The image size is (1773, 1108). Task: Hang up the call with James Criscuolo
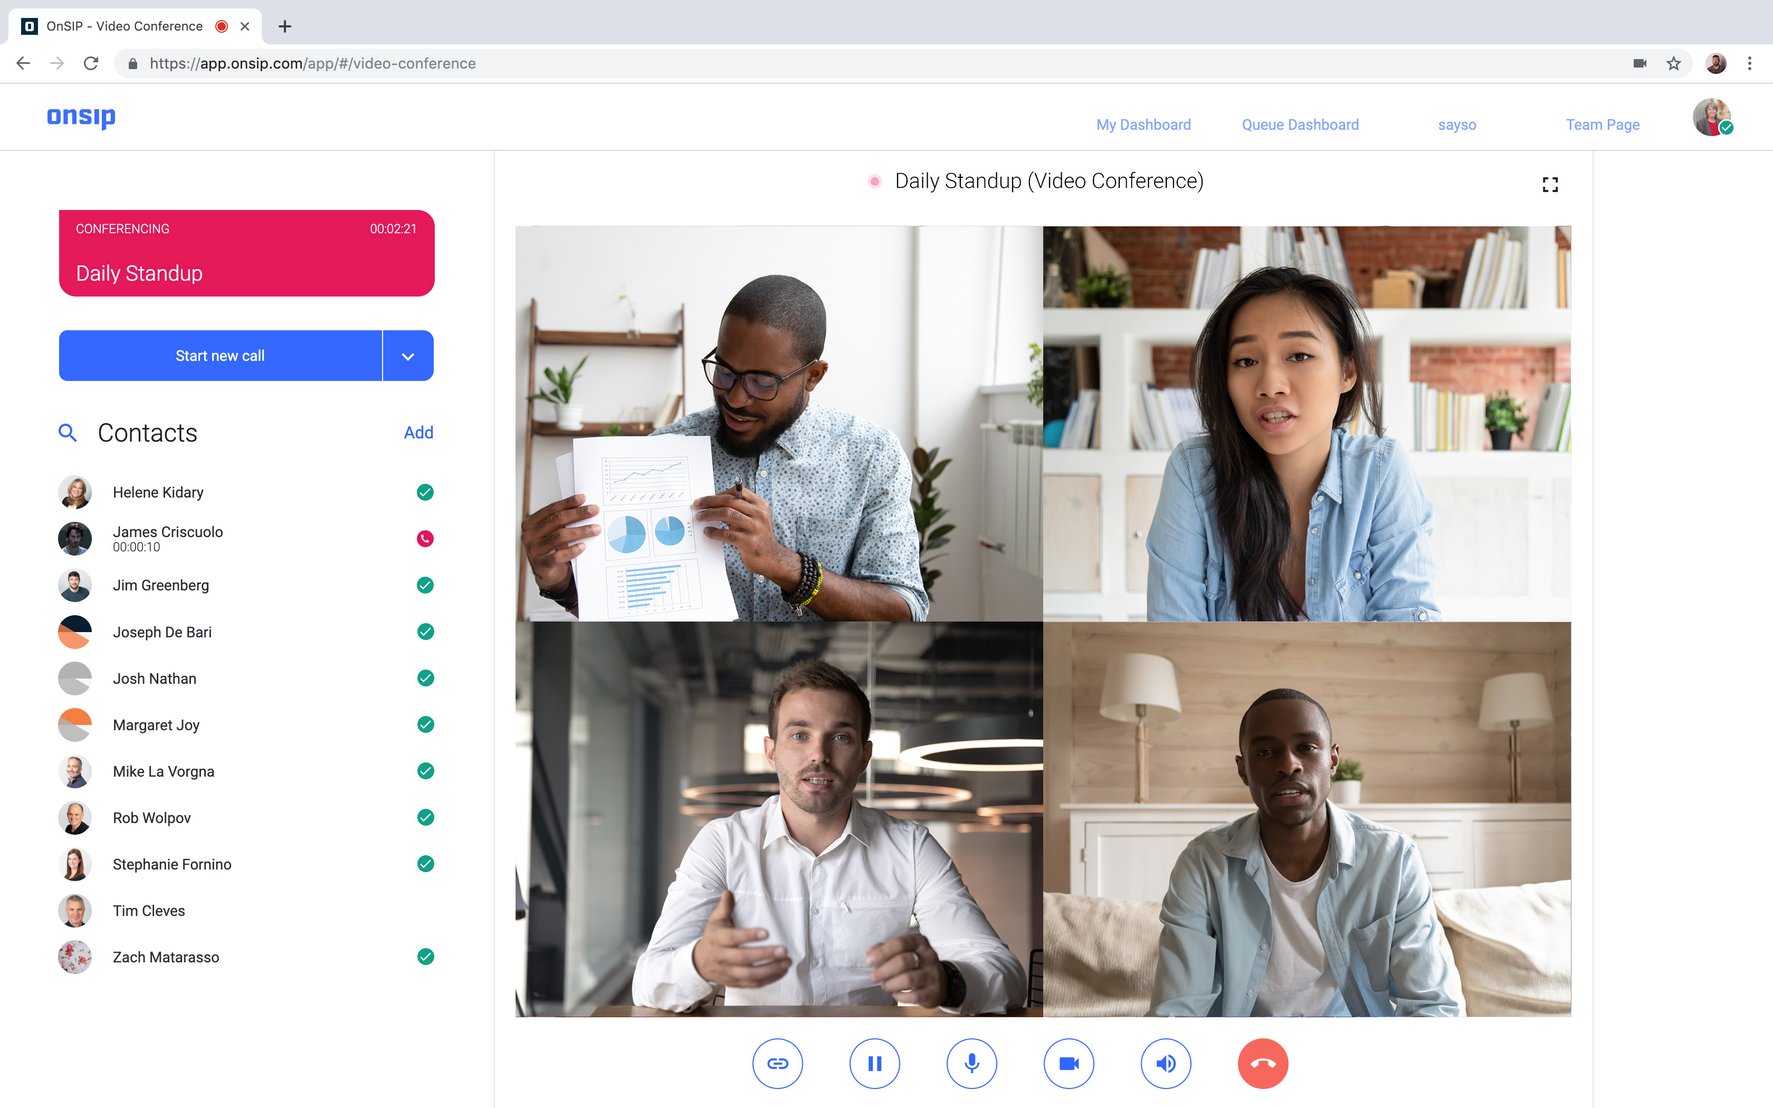424,538
